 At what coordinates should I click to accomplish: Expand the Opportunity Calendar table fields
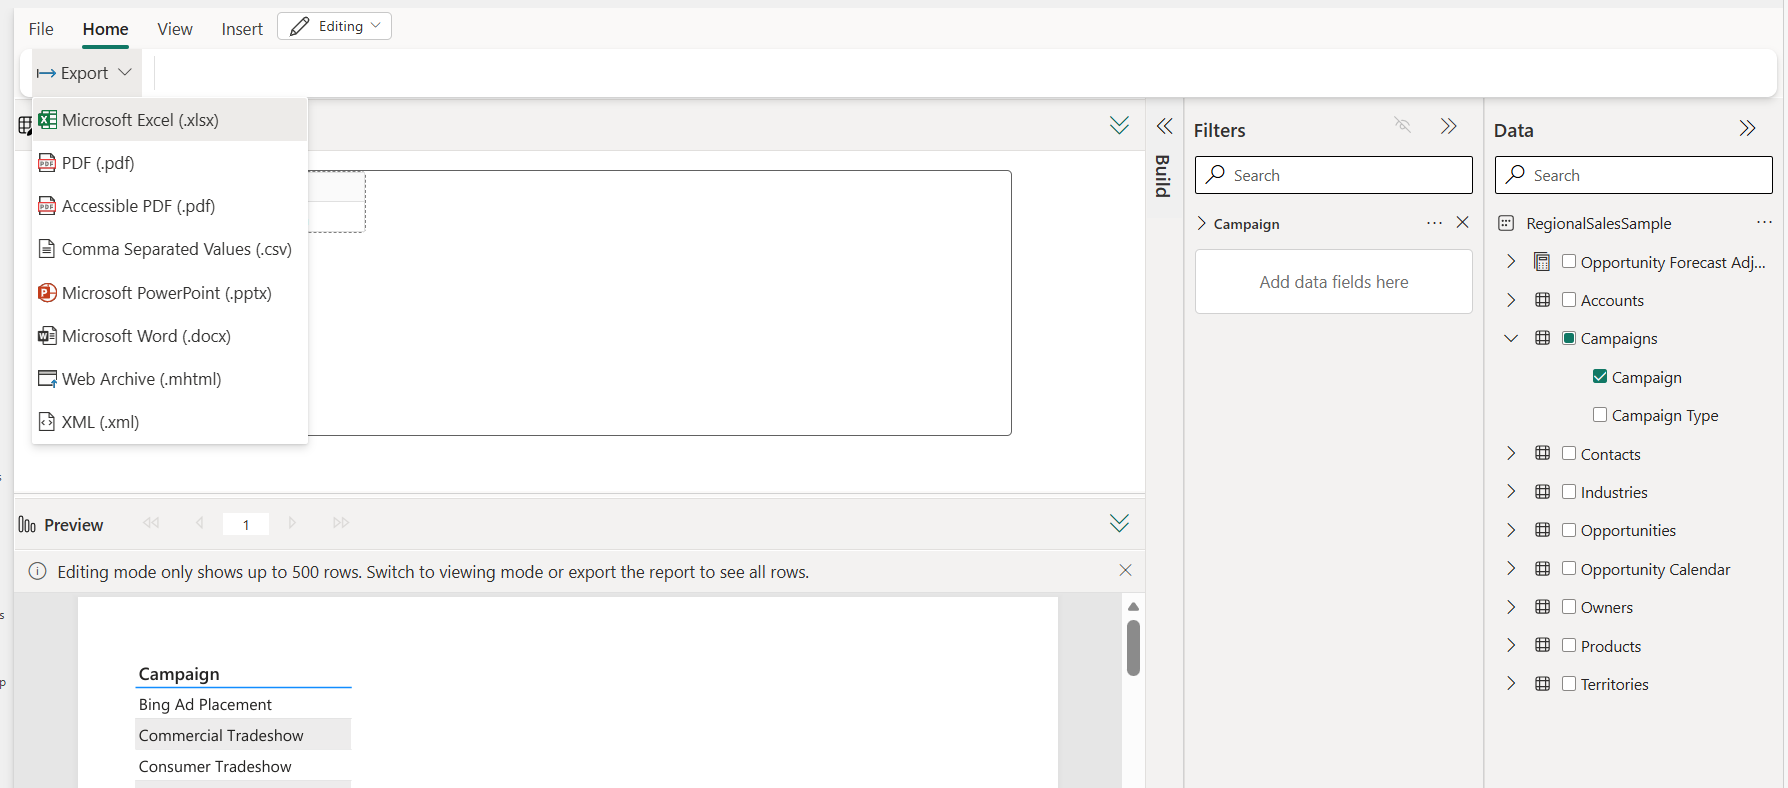[x=1511, y=568]
